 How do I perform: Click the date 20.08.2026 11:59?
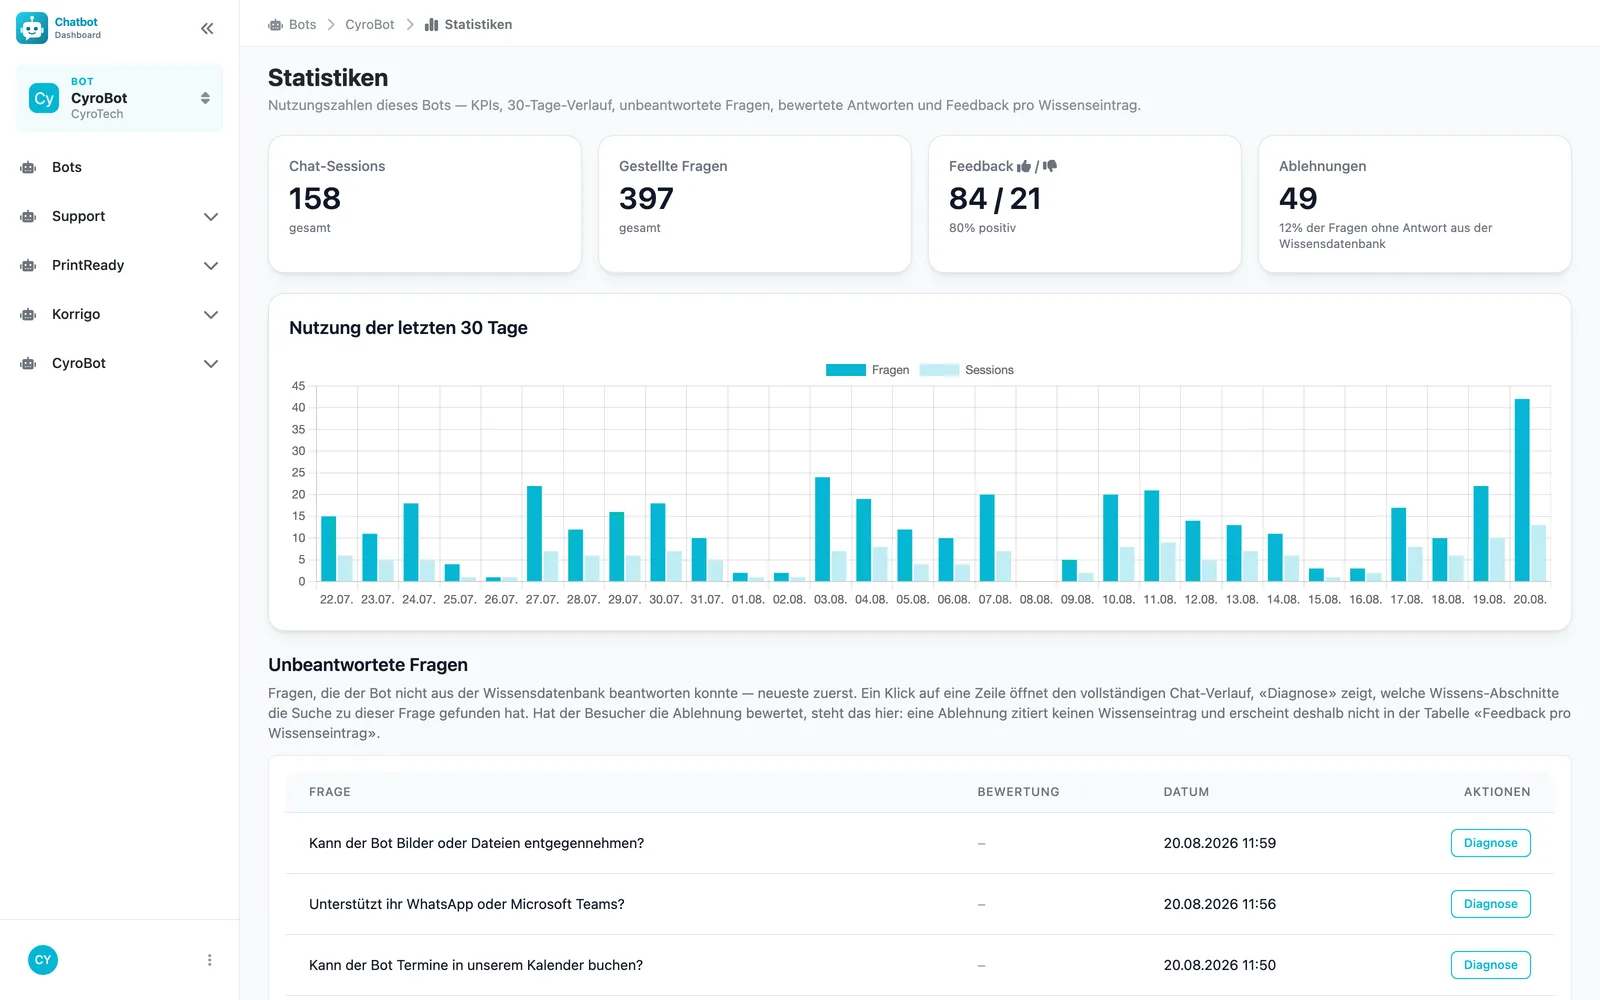click(1219, 843)
